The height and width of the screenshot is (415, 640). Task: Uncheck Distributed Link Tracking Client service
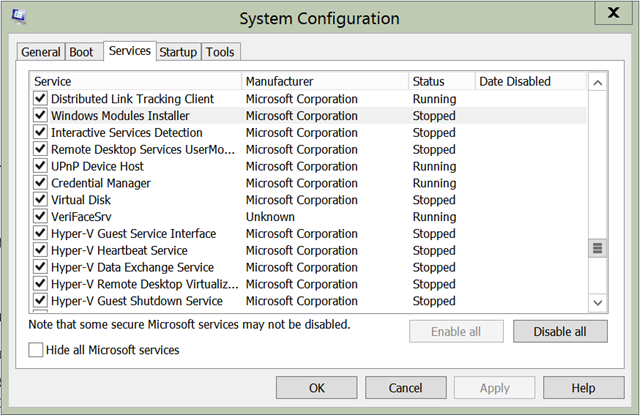click(40, 98)
